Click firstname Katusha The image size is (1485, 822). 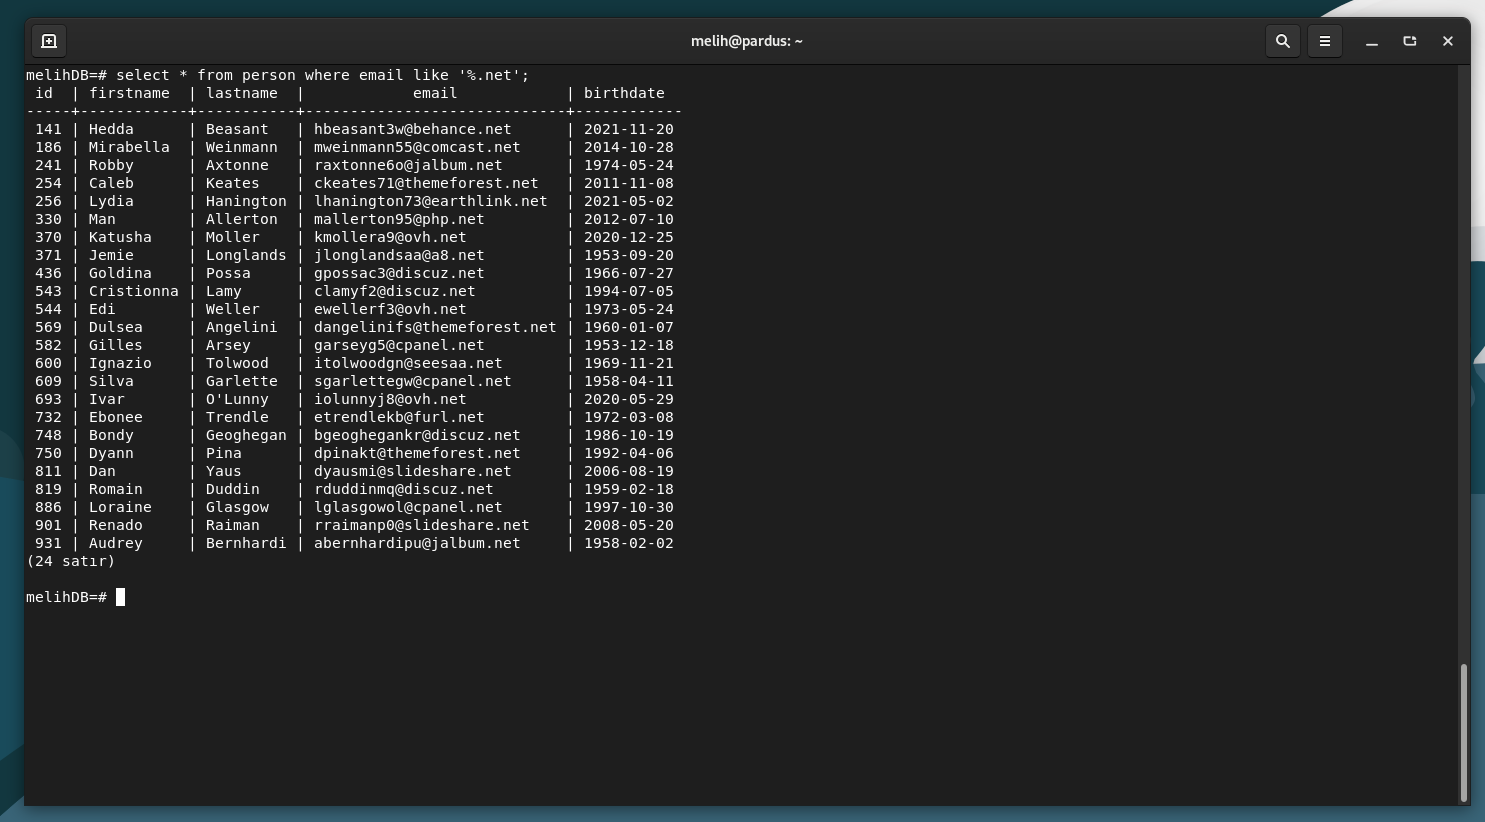(x=120, y=237)
